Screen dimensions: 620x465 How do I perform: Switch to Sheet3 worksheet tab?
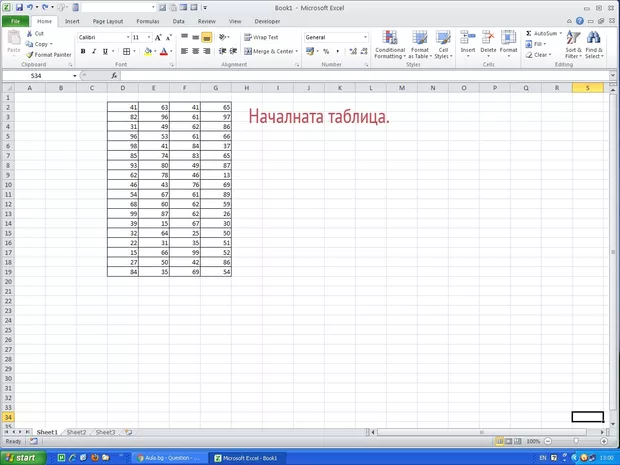[106, 432]
